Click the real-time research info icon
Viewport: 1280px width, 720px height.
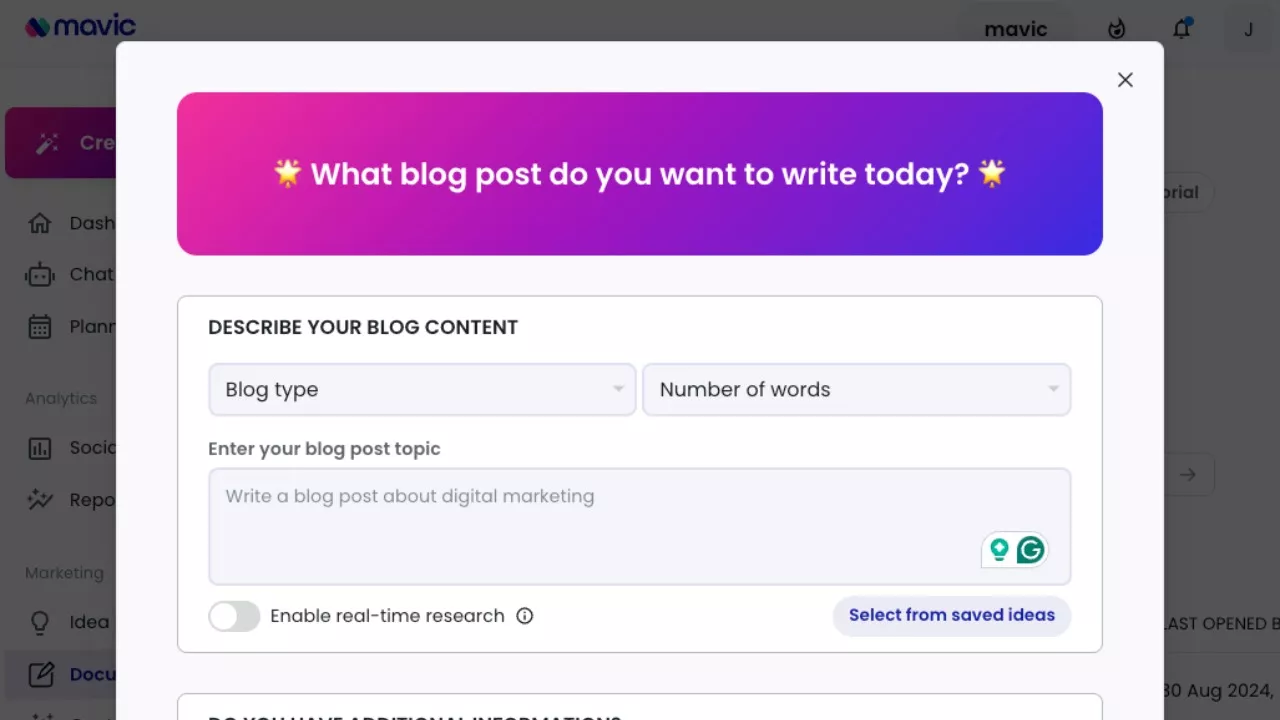click(524, 616)
